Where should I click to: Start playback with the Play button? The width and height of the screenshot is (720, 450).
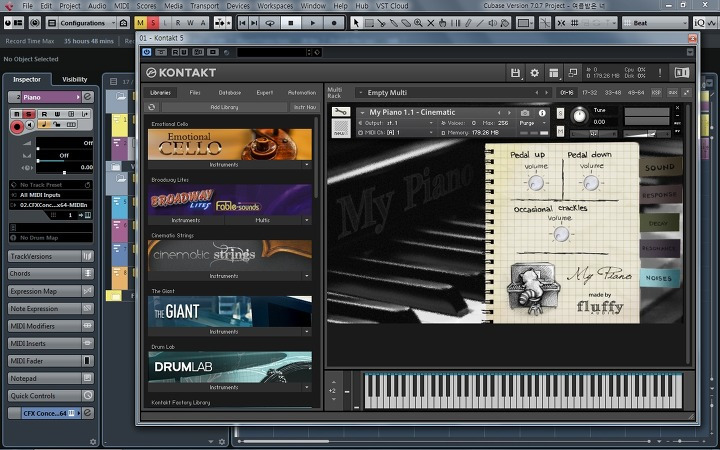tap(313, 23)
